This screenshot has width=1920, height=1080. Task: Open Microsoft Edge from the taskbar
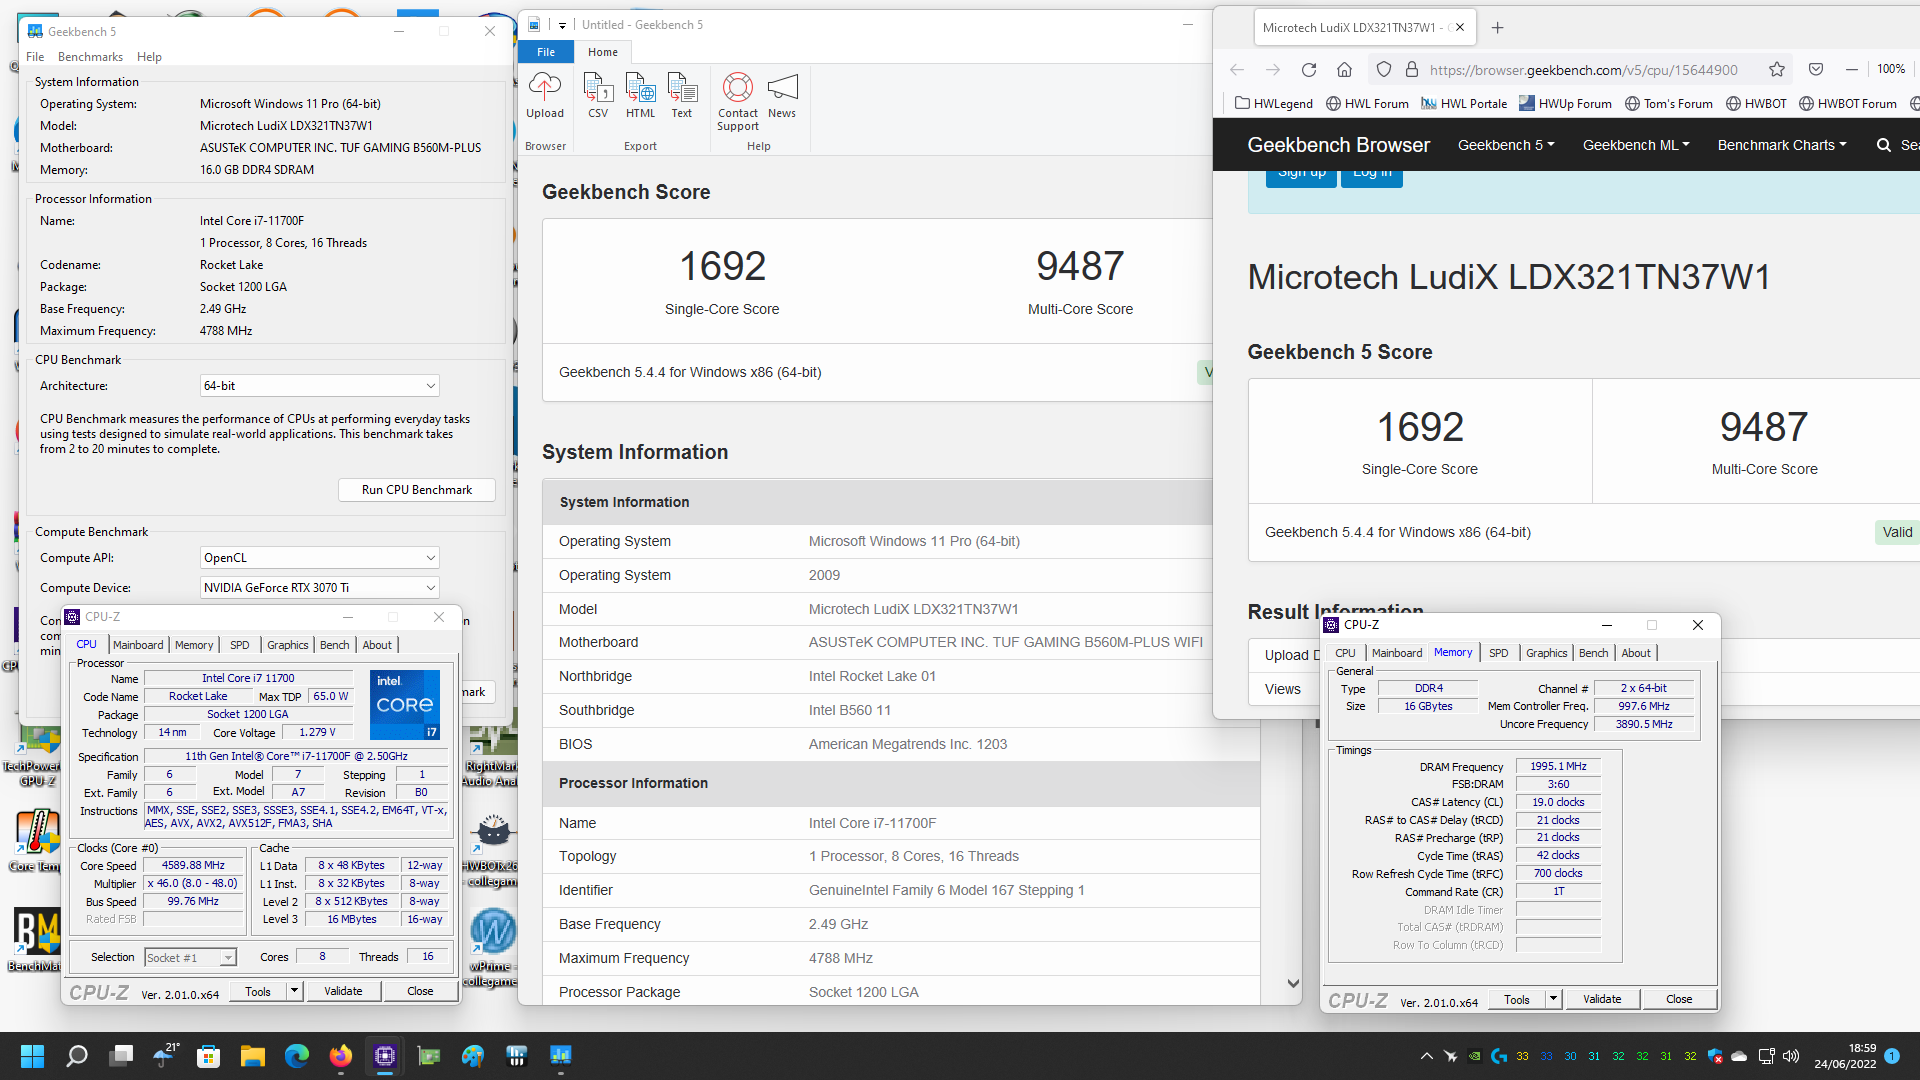pos(297,1056)
